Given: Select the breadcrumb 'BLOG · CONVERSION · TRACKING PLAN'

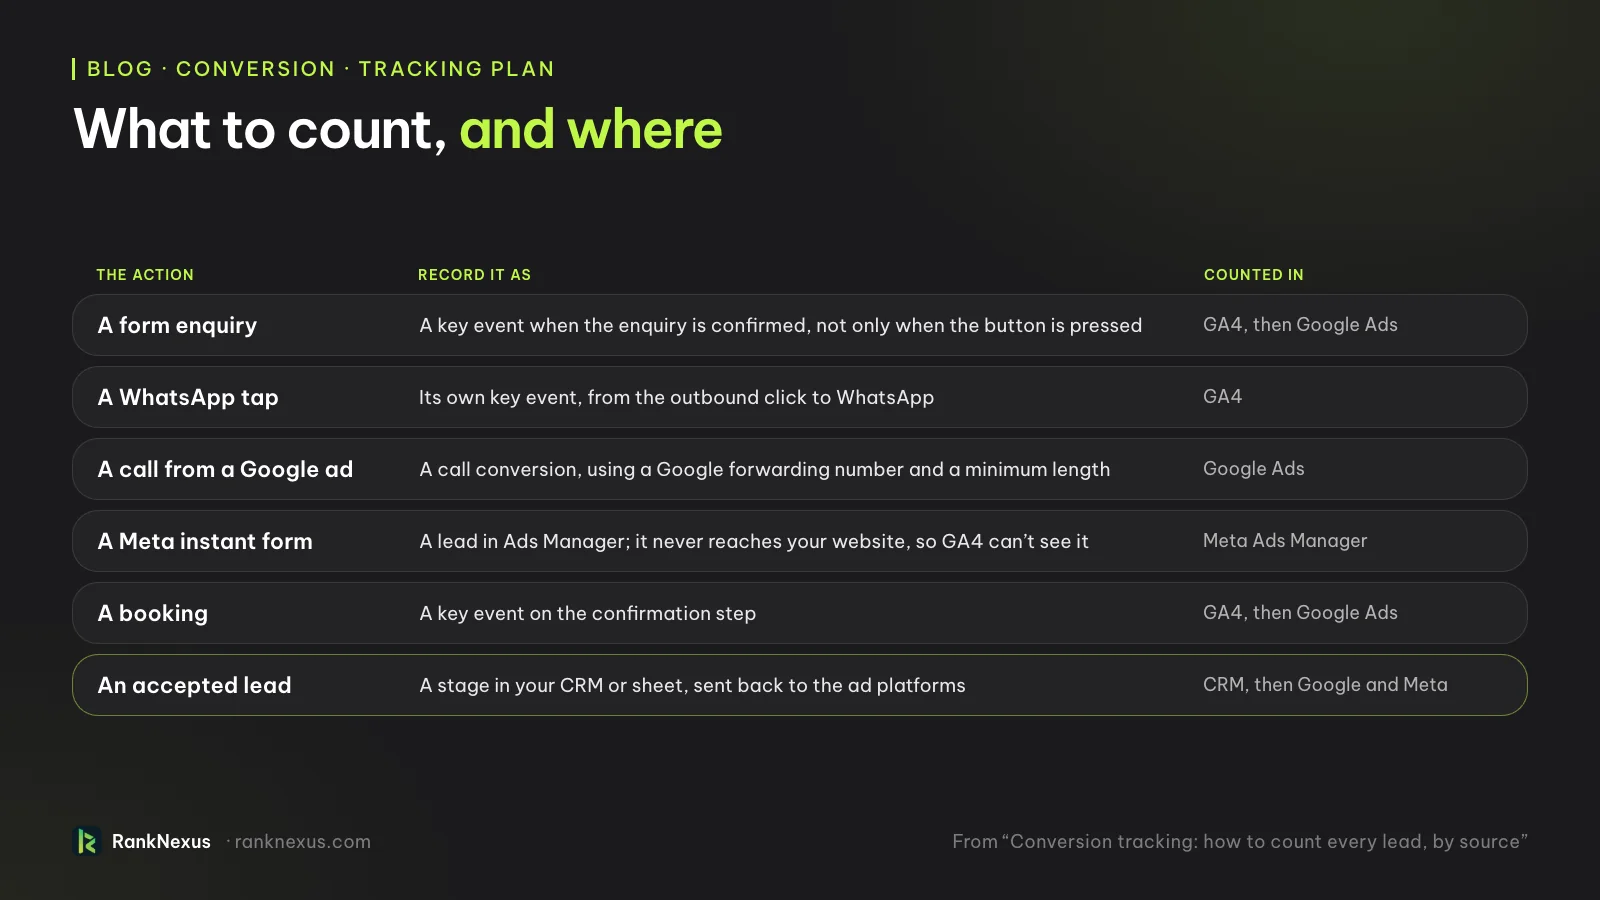Looking at the screenshot, I should pyautogui.click(x=320, y=69).
